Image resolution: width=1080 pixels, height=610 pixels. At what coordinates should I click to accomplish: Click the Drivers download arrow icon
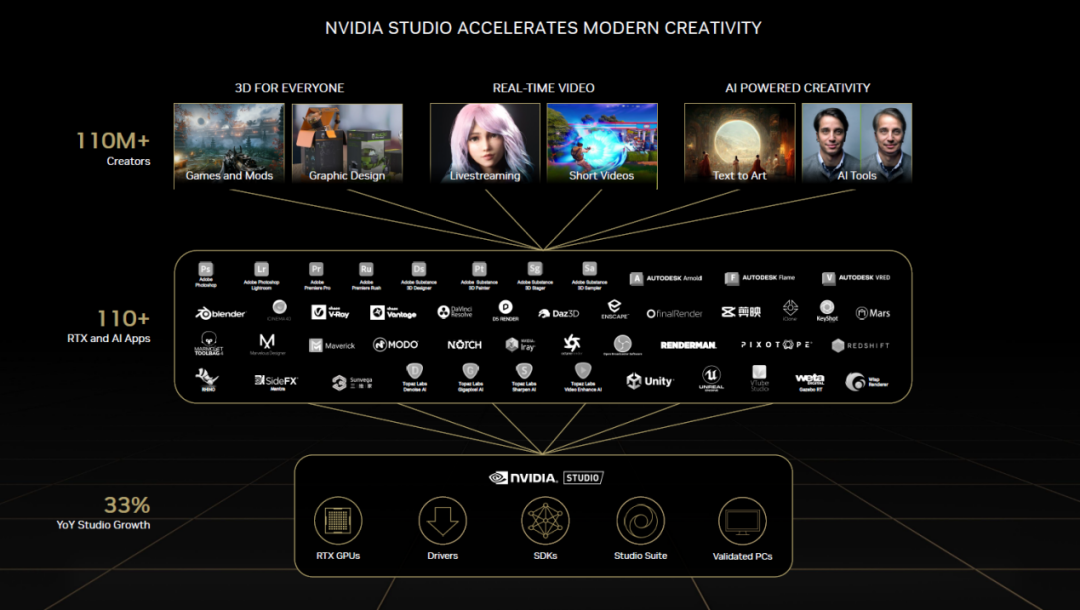[442, 520]
